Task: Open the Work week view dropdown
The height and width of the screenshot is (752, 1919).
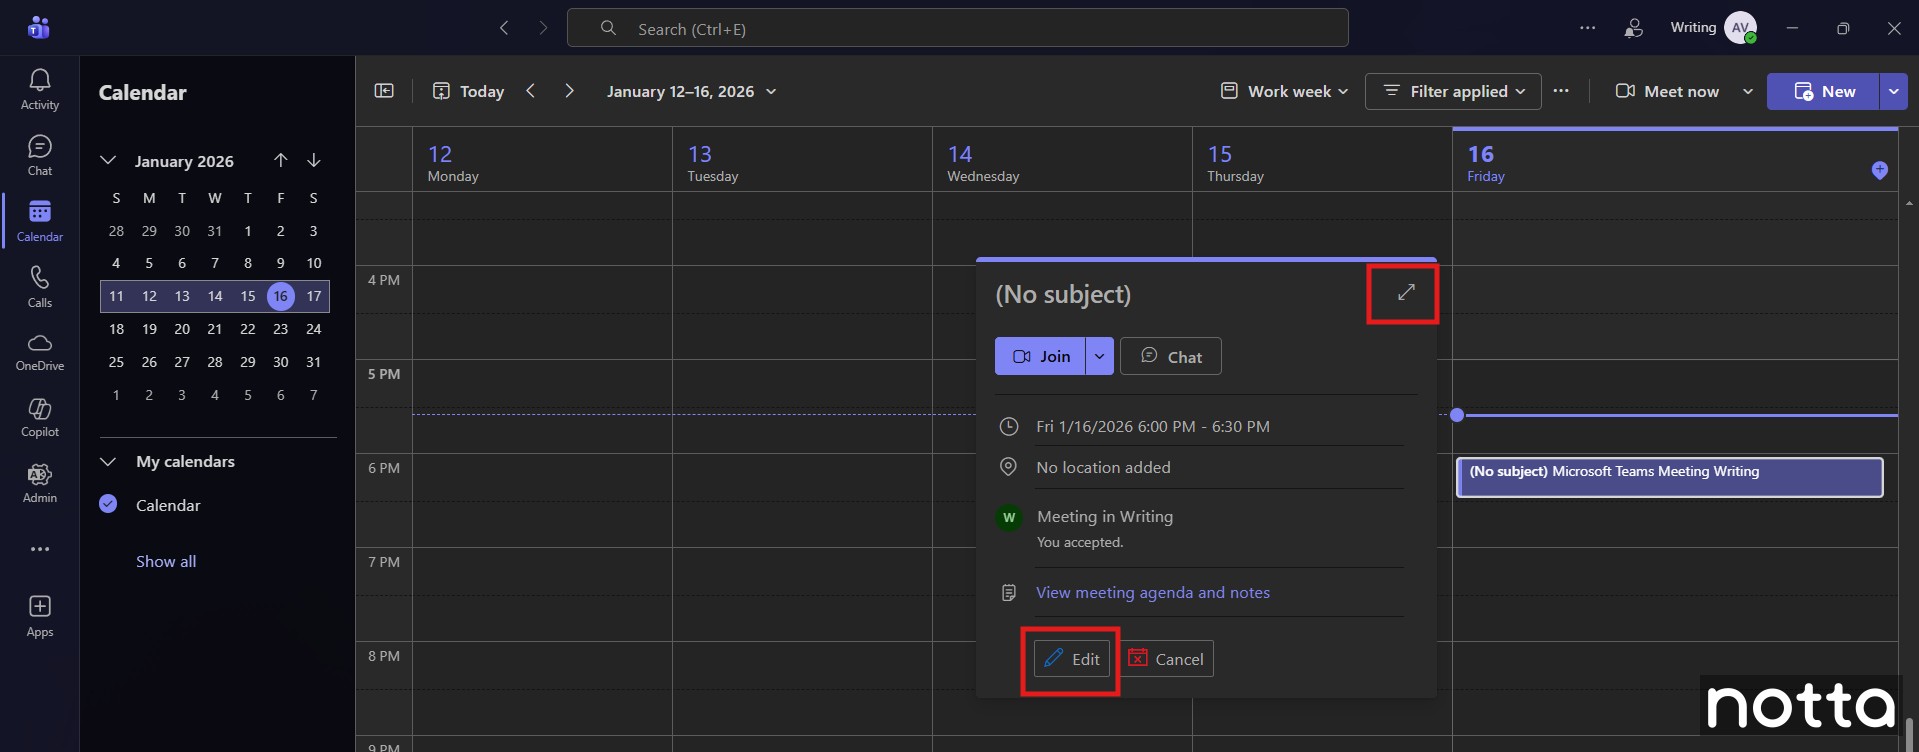Action: [x=1284, y=91]
